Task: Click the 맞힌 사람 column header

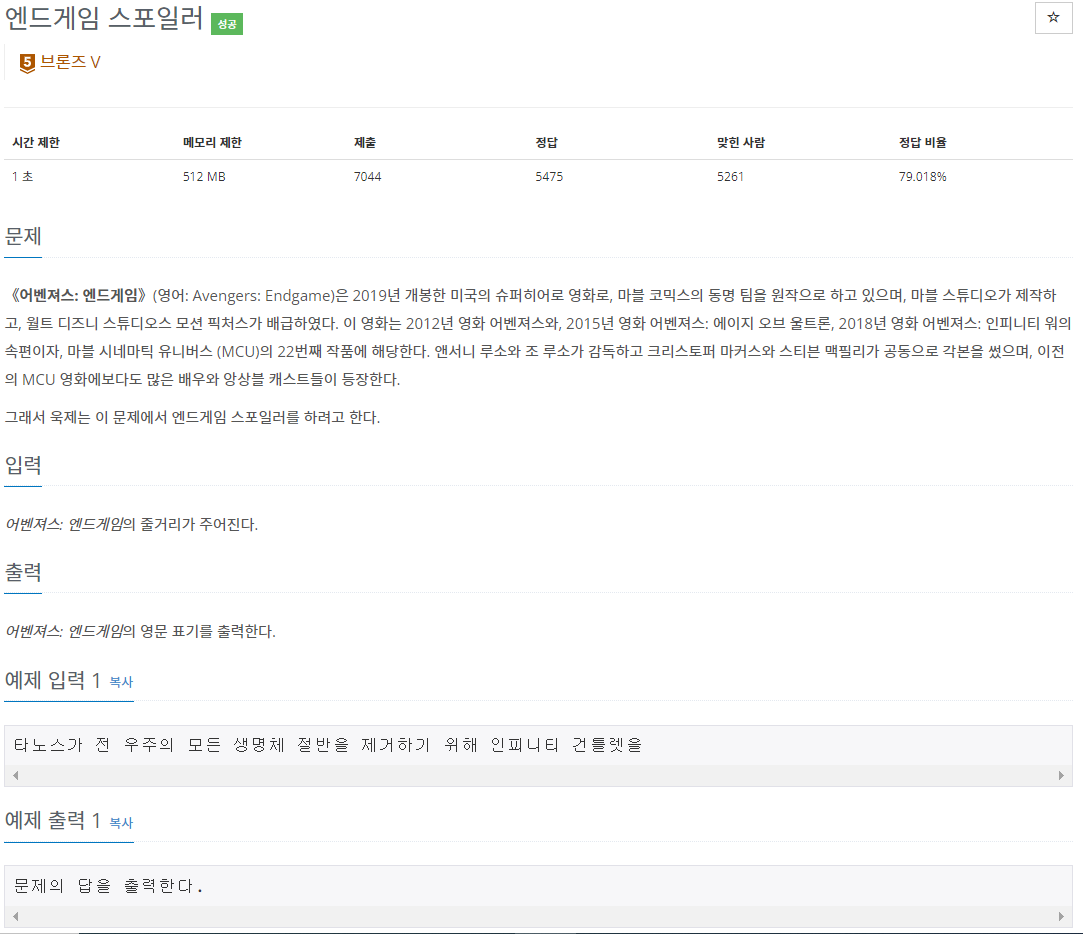Action: coord(740,142)
